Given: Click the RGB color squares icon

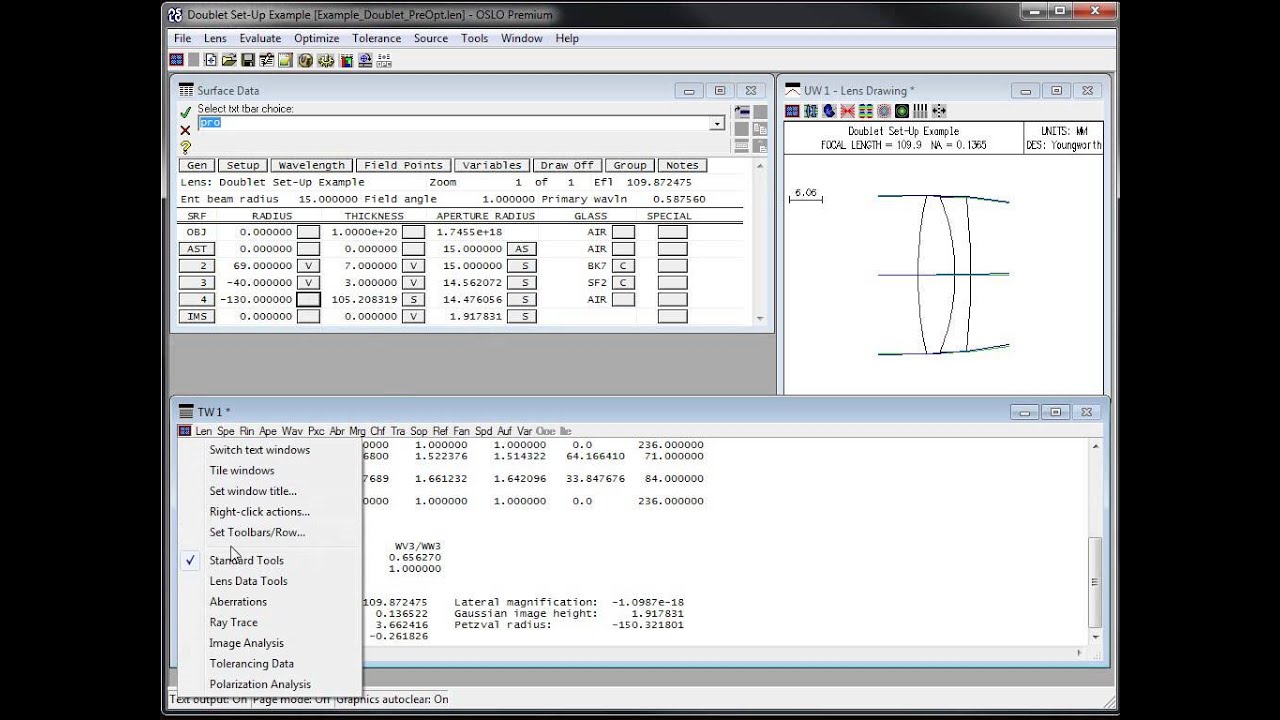Looking at the screenshot, I should click(x=347, y=60).
